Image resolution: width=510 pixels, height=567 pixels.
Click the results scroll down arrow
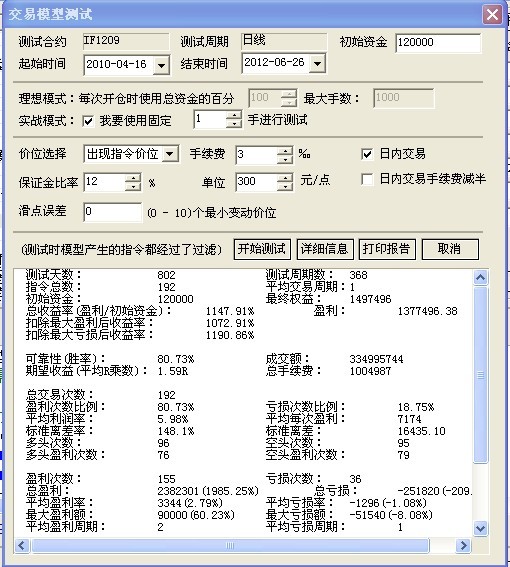click(480, 528)
